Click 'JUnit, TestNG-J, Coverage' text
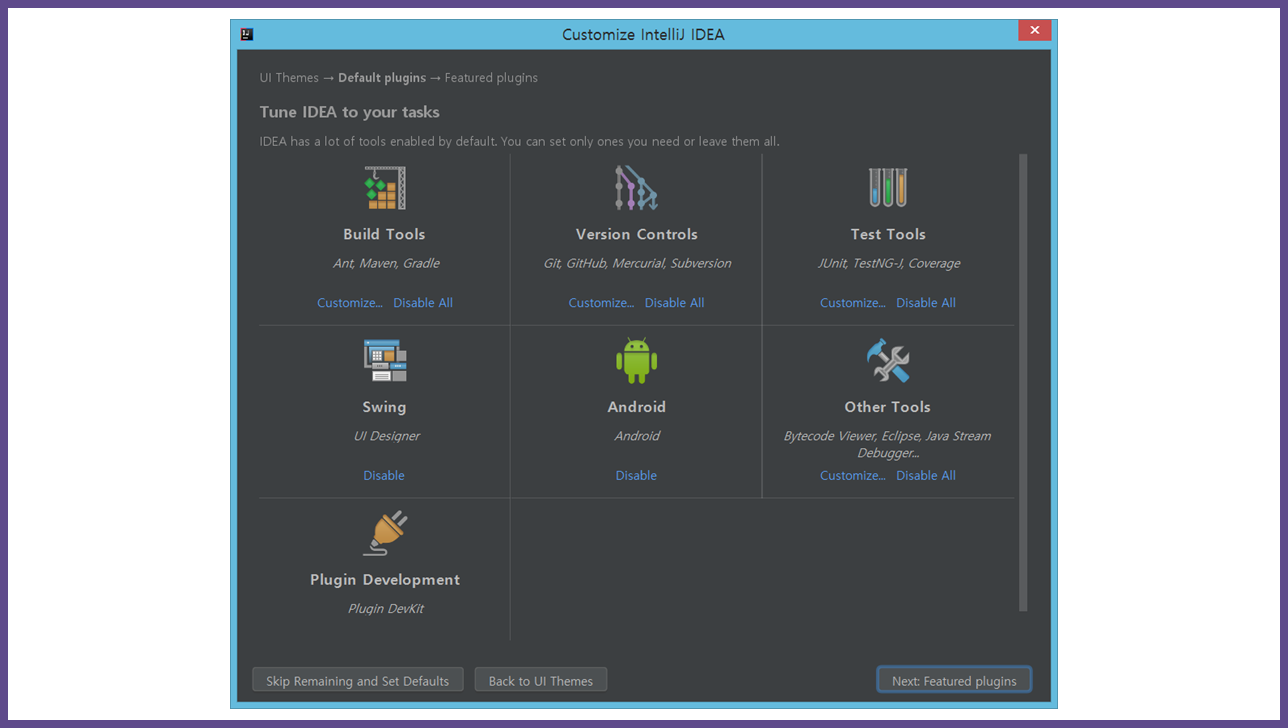This screenshot has width=1288, height=728. 889,264
